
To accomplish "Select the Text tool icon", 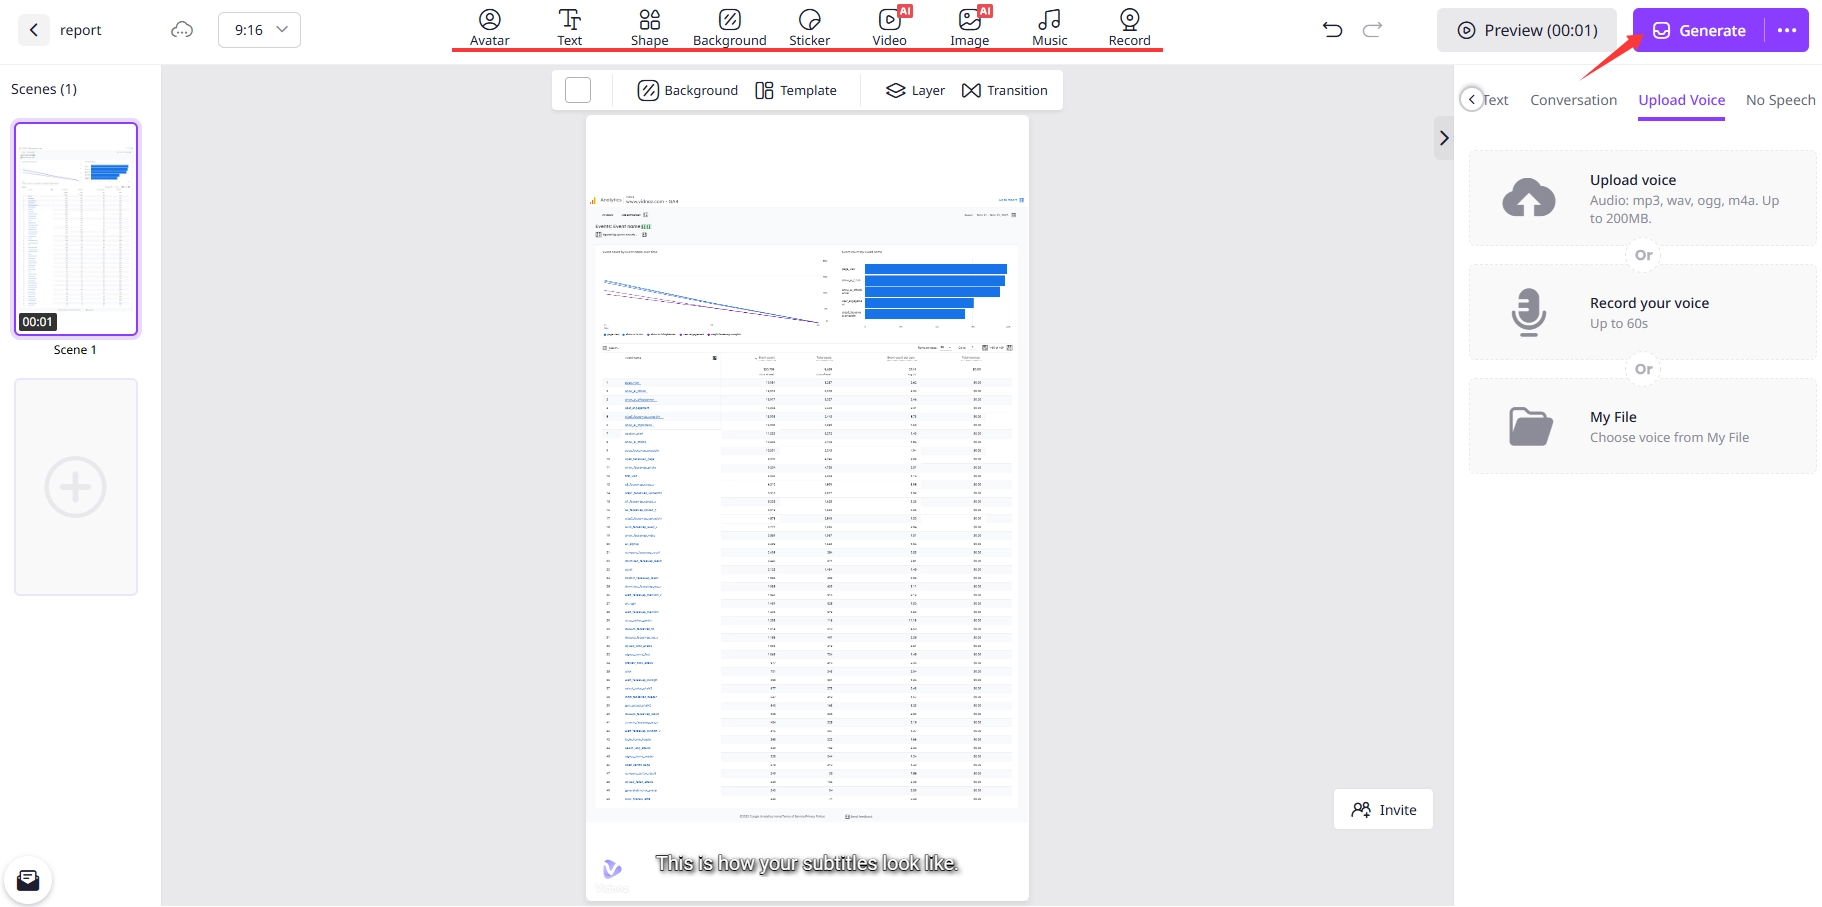I will point(569,20).
